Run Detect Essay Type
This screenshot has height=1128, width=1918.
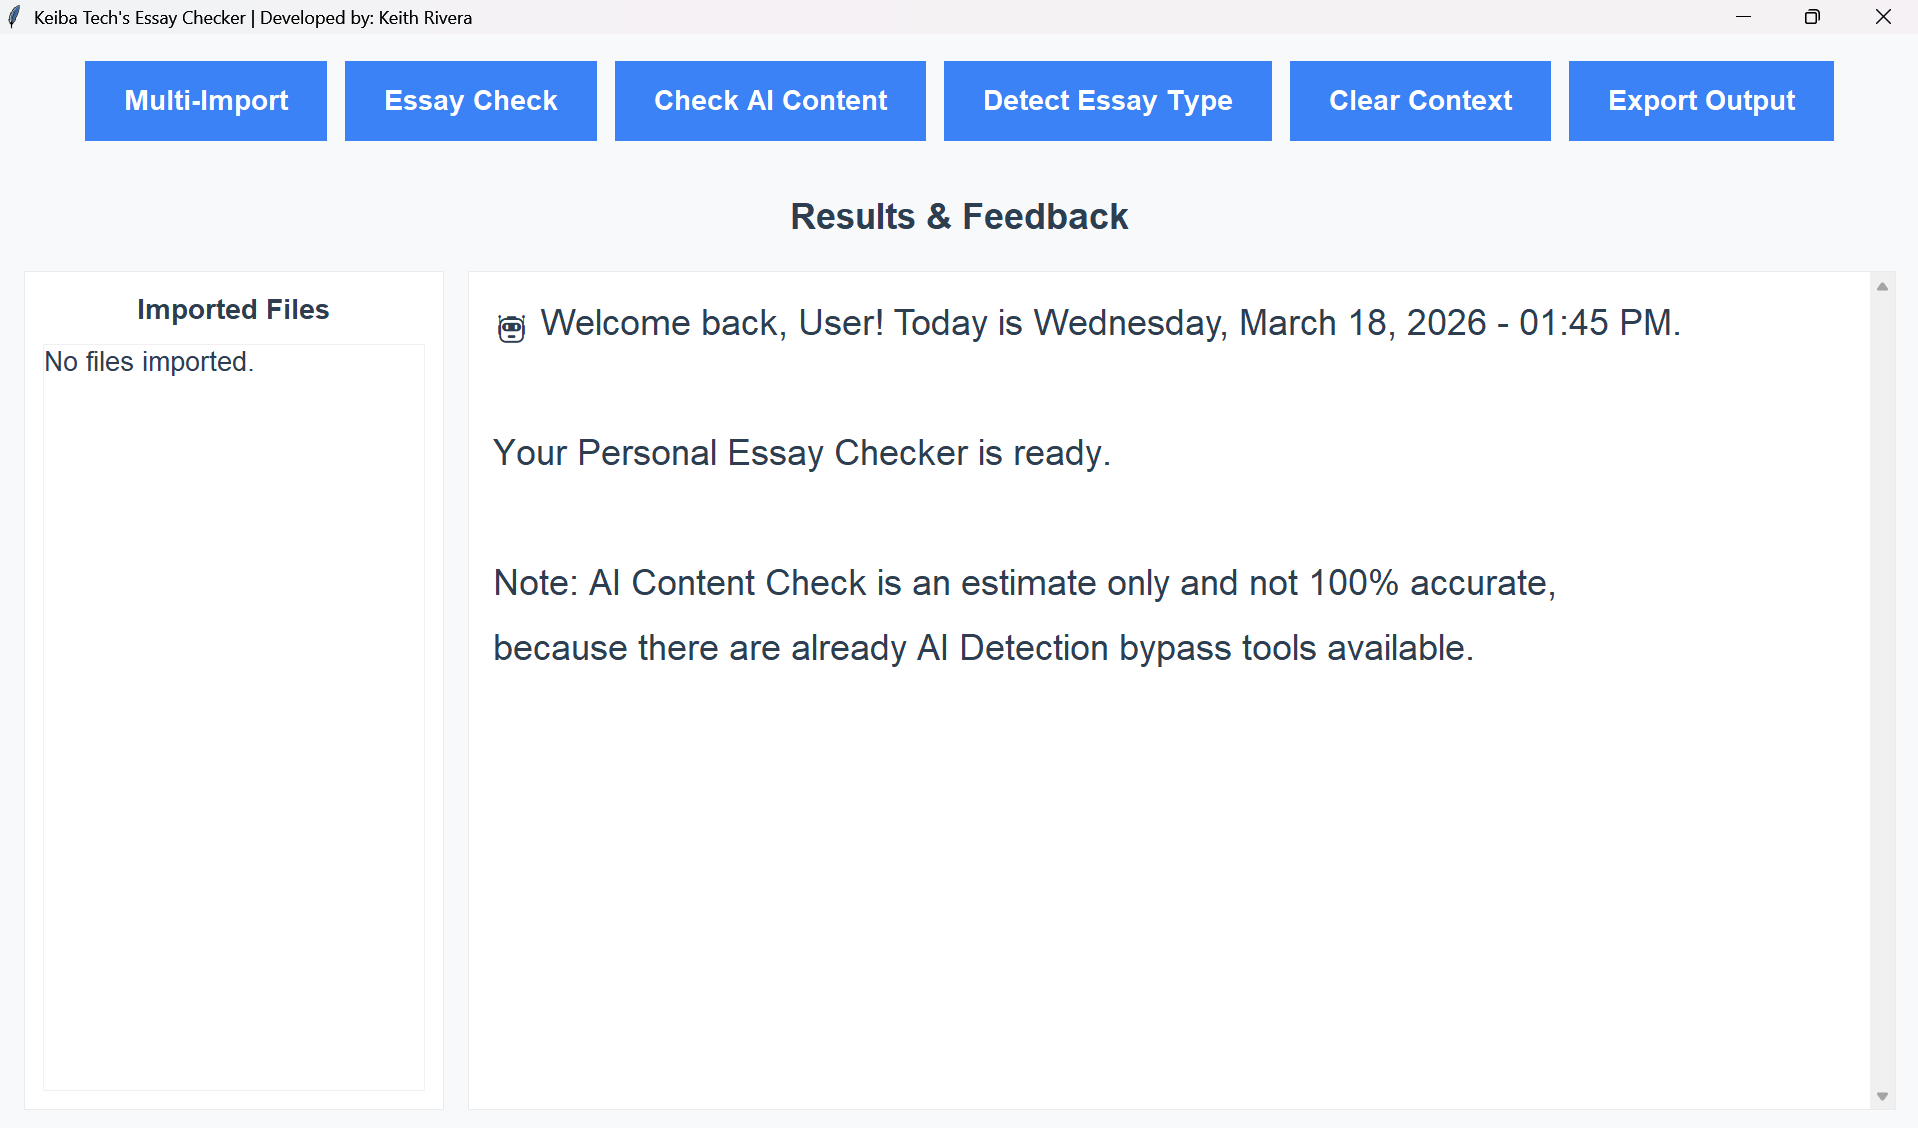click(x=1107, y=100)
